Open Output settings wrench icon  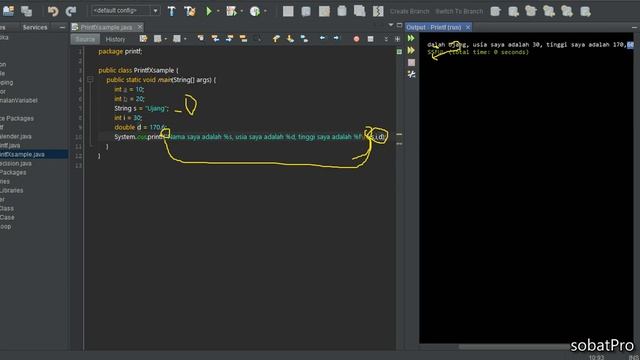click(411, 74)
